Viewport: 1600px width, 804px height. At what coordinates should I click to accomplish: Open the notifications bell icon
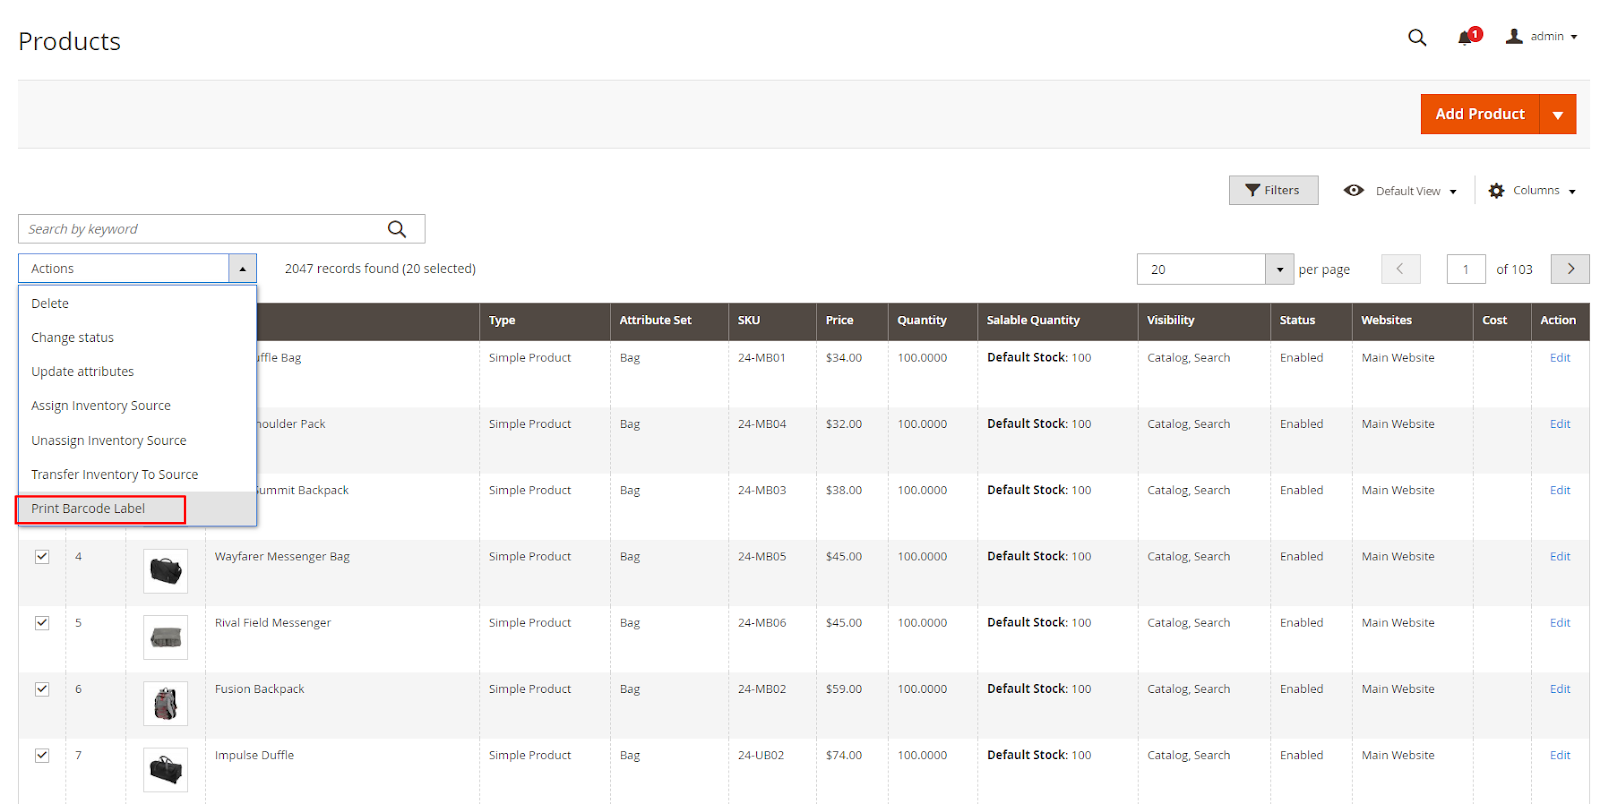1465,38
